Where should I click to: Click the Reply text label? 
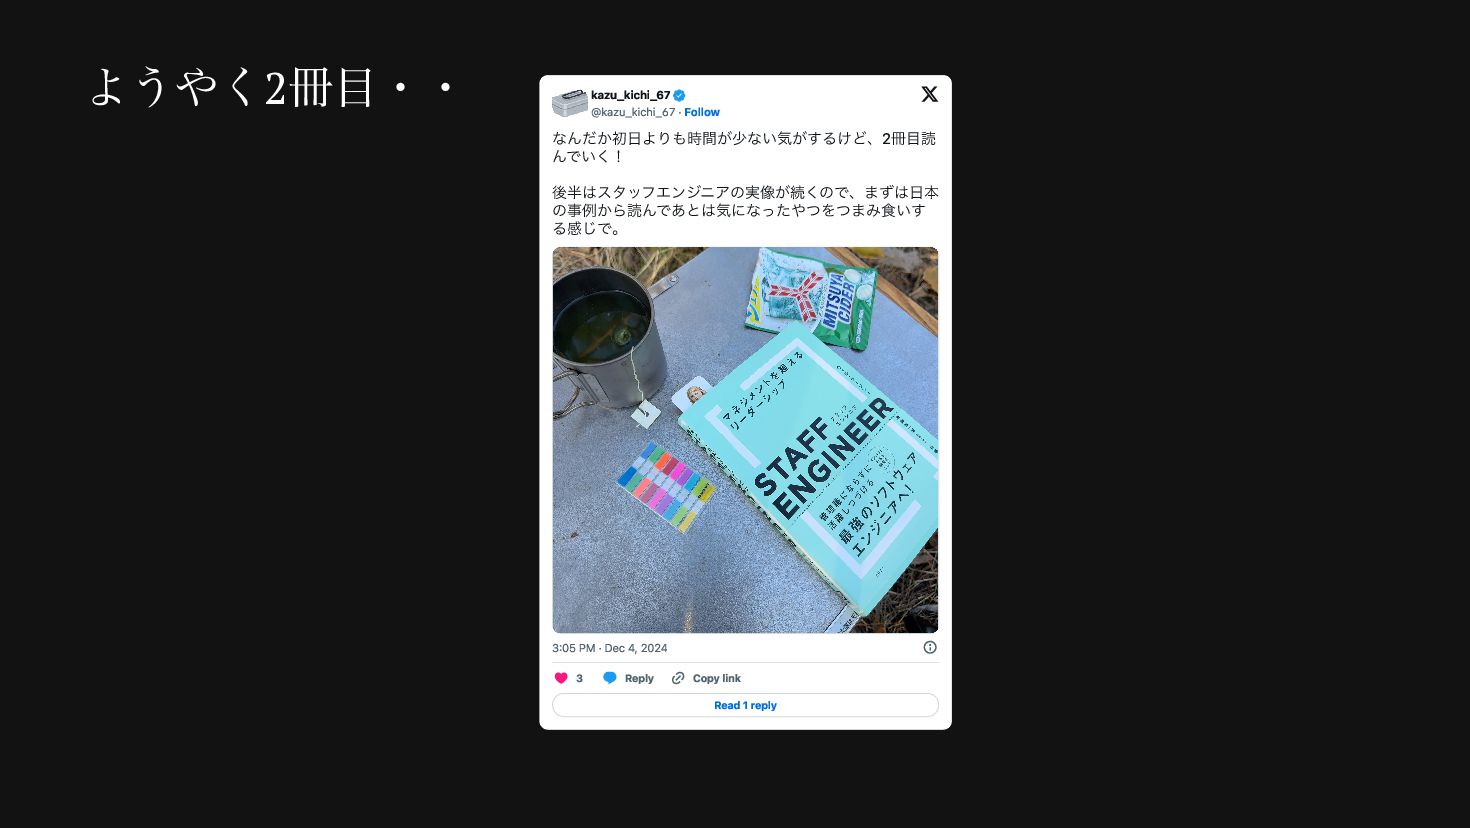[639, 678]
